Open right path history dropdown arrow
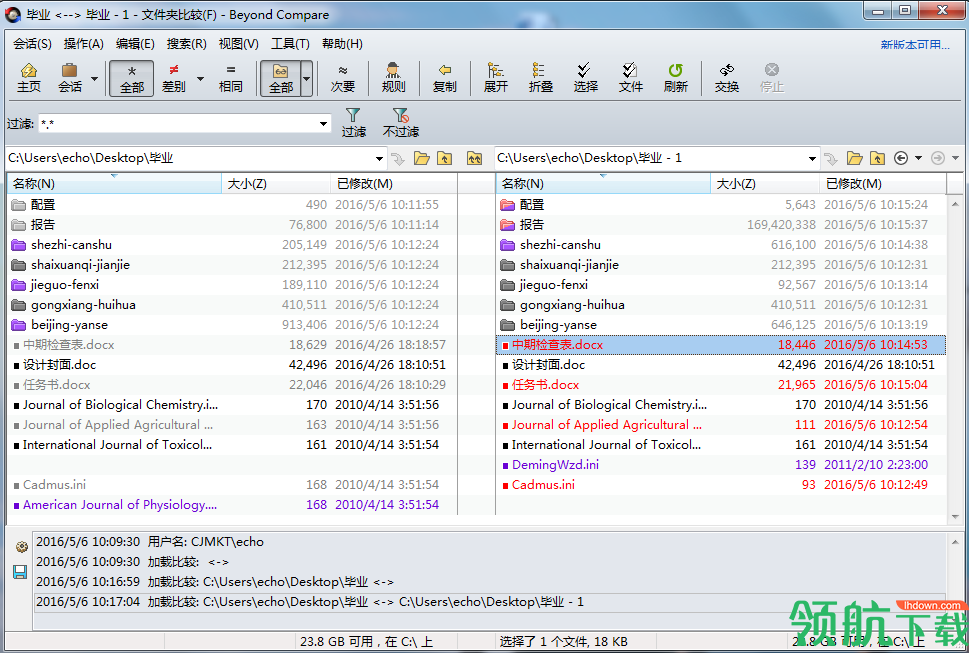This screenshot has width=969, height=653. [x=812, y=159]
